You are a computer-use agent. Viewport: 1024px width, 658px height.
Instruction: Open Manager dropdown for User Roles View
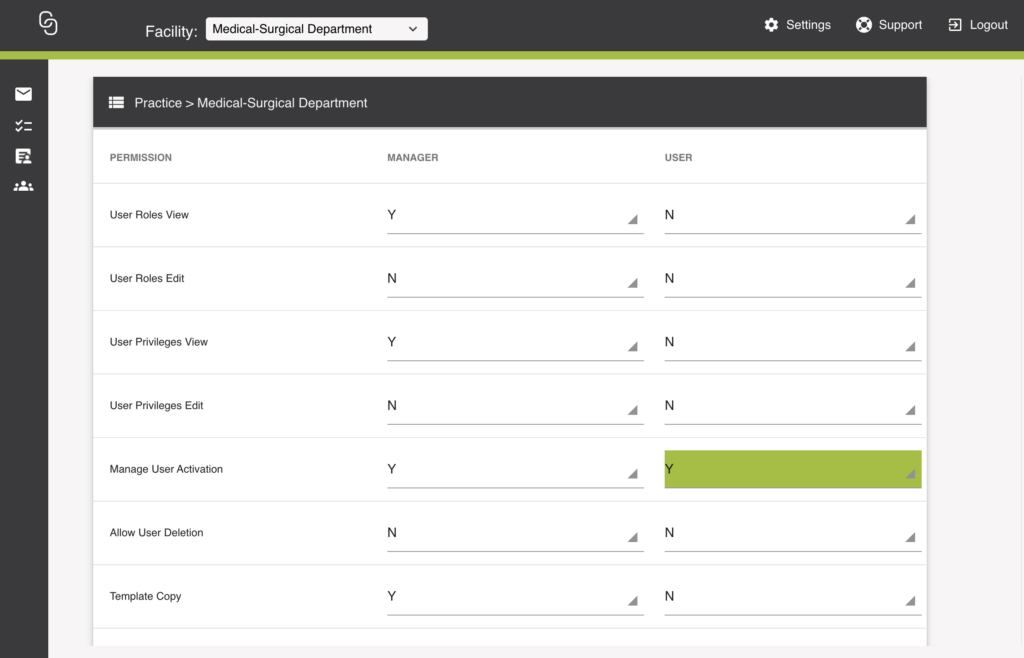coord(514,216)
